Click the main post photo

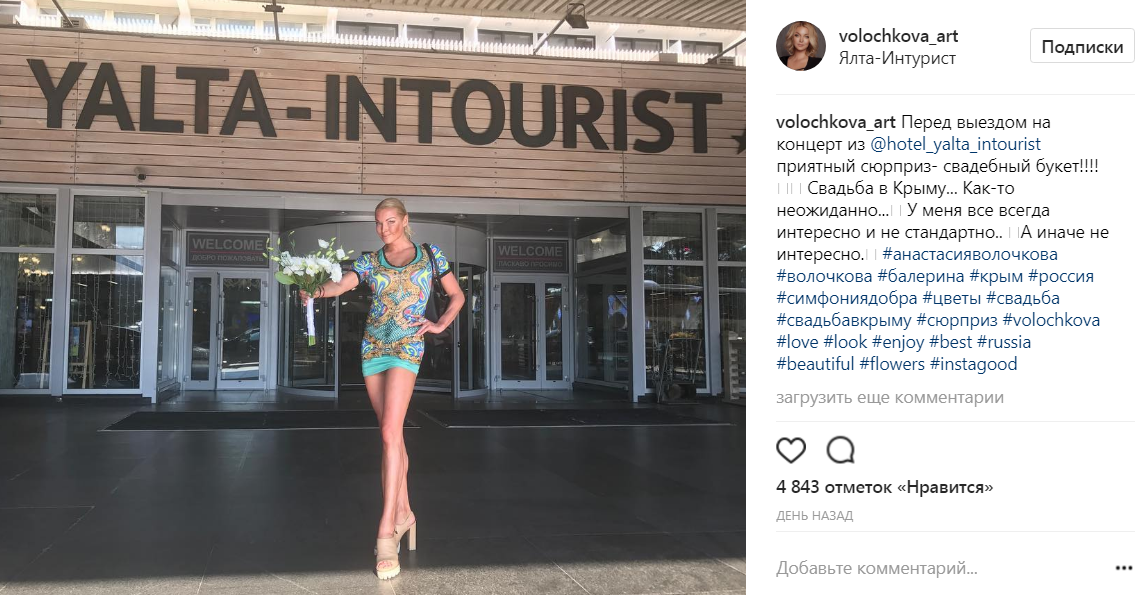tap(373, 297)
